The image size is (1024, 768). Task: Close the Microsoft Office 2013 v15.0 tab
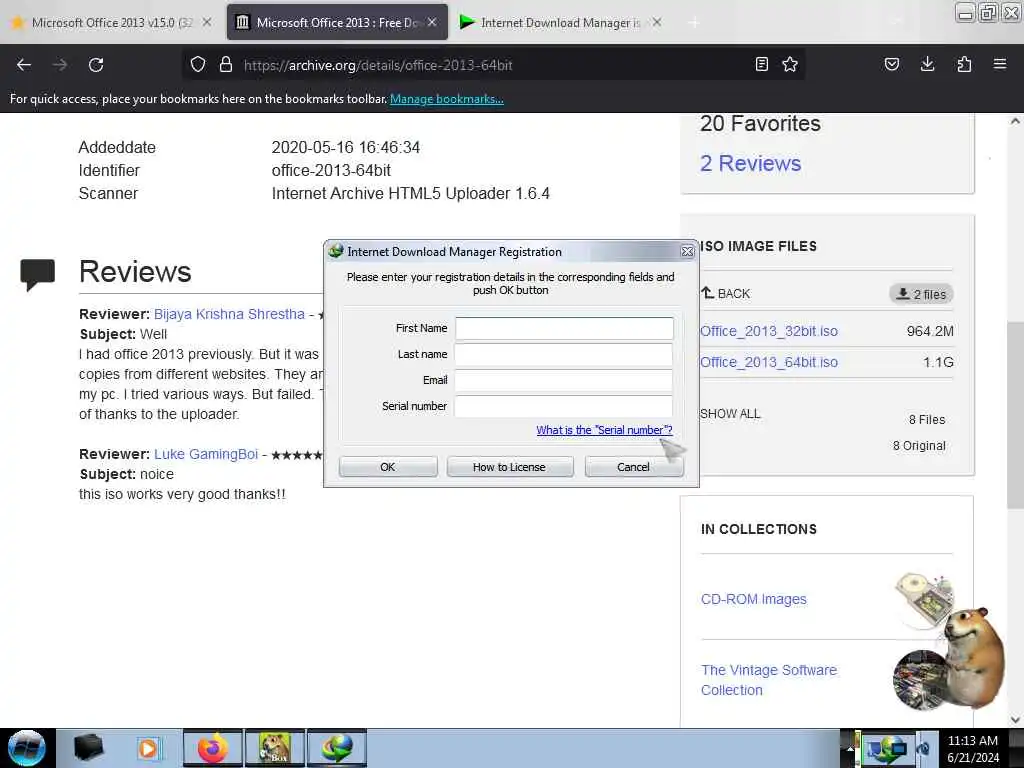(x=206, y=22)
